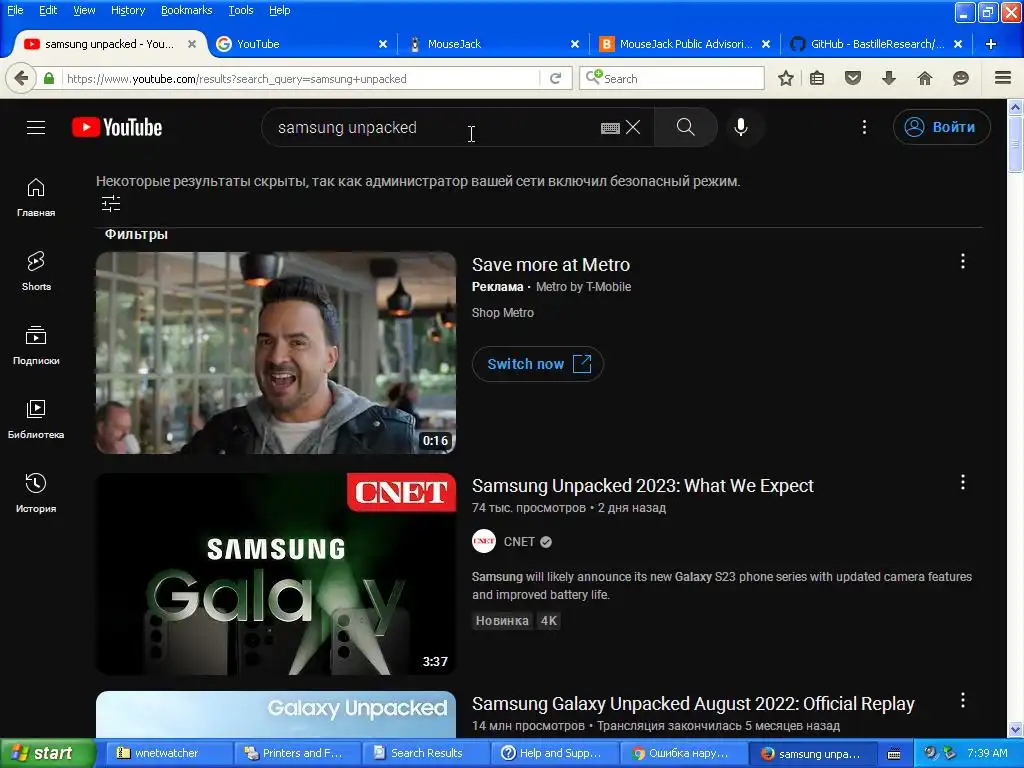Click the browser Home icon

point(925,78)
